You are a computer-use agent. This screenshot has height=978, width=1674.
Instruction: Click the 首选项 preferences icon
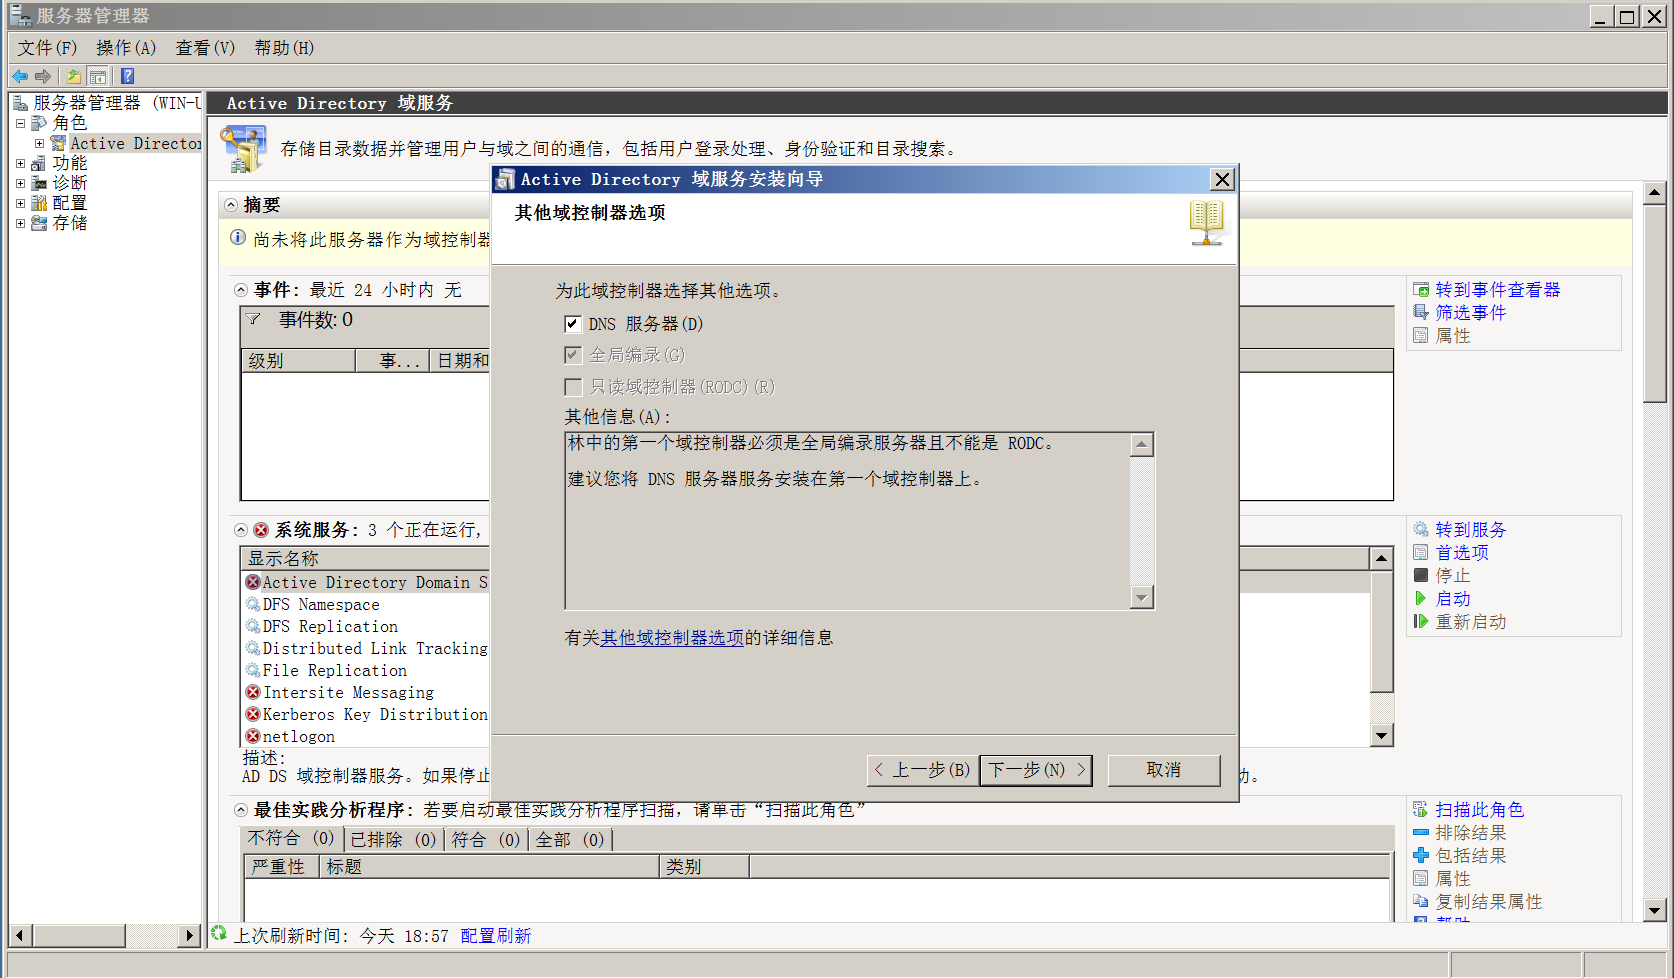[1421, 552]
